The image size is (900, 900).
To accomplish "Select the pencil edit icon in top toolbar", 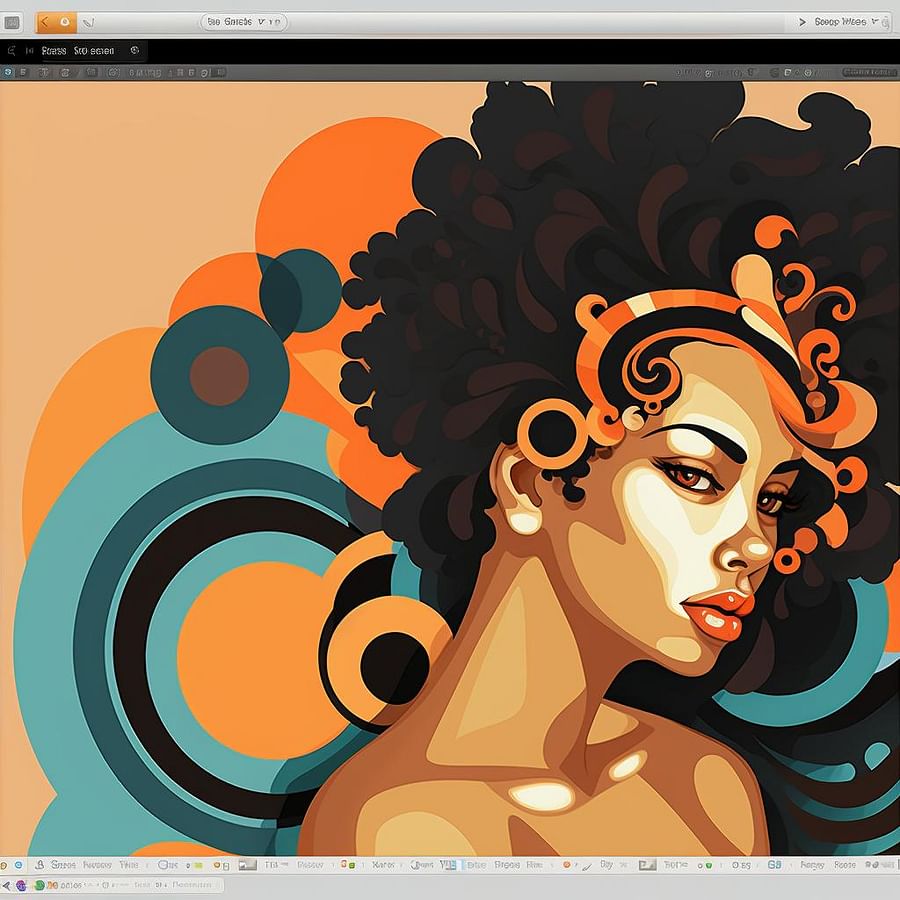I will (87, 21).
